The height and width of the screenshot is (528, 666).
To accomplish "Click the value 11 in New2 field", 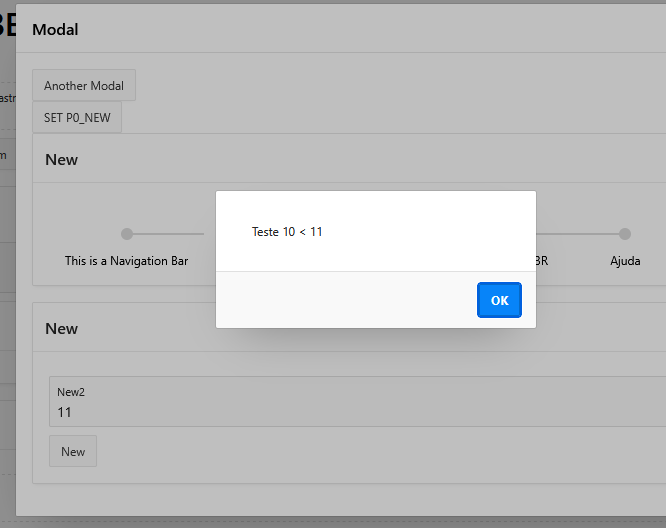I will (64, 412).
